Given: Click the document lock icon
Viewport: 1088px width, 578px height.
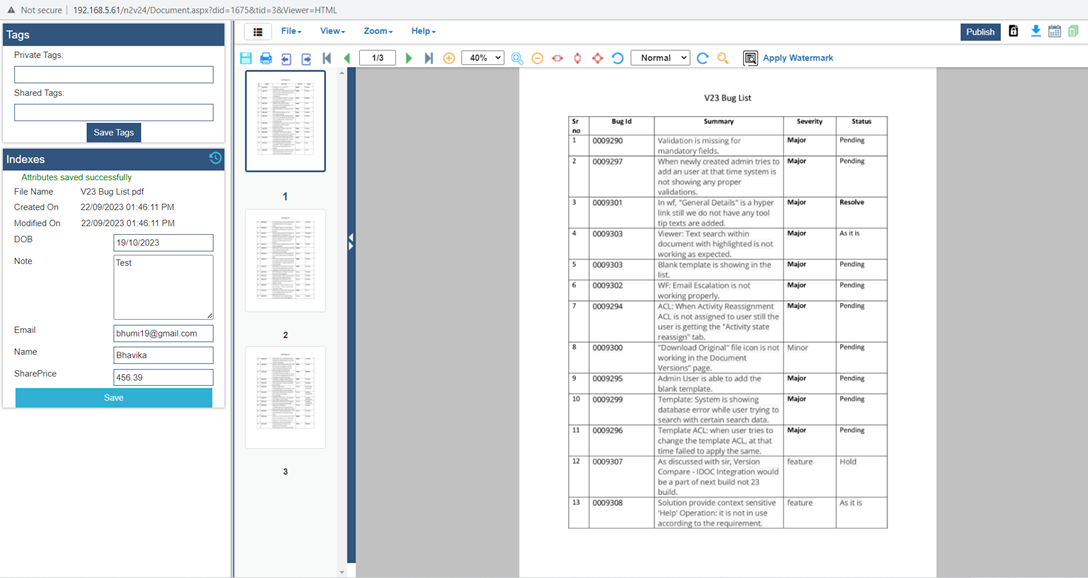Looking at the screenshot, I should (1013, 31).
